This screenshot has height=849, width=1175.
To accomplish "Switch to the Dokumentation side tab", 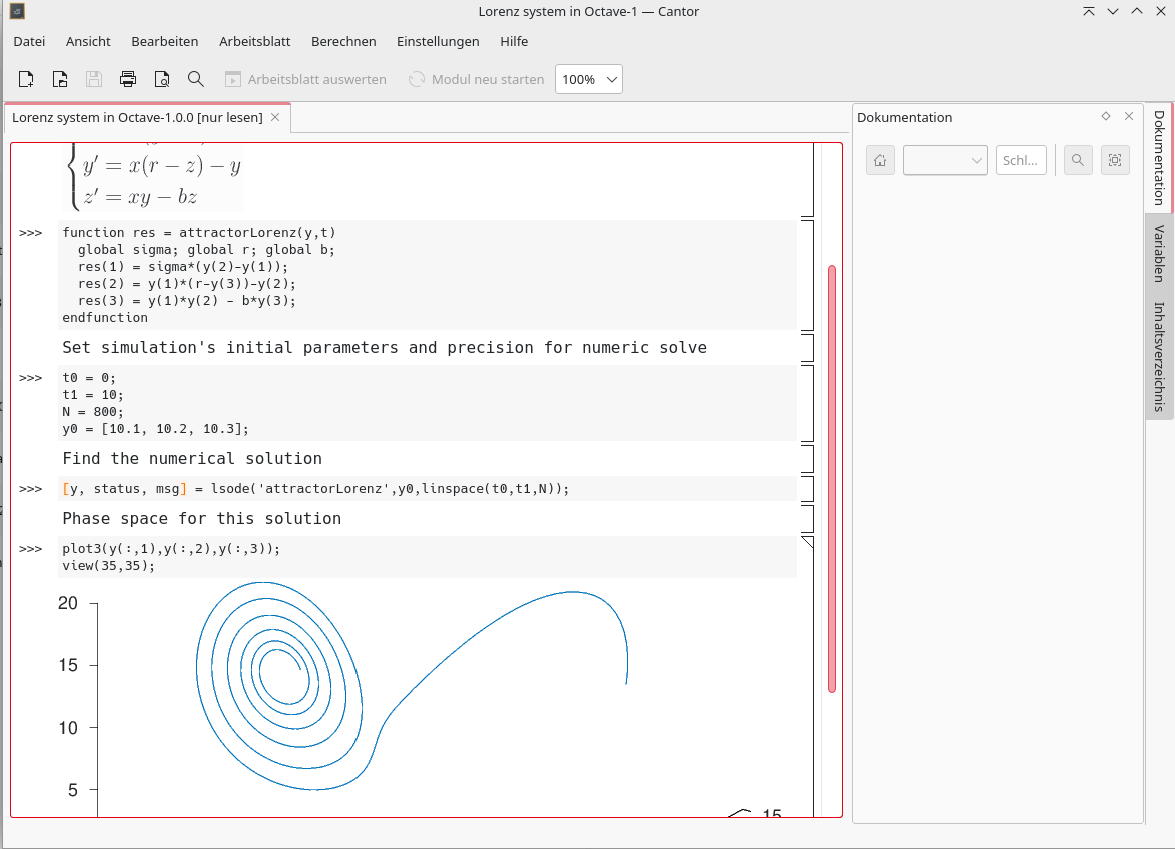I will (x=1159, y=157).
